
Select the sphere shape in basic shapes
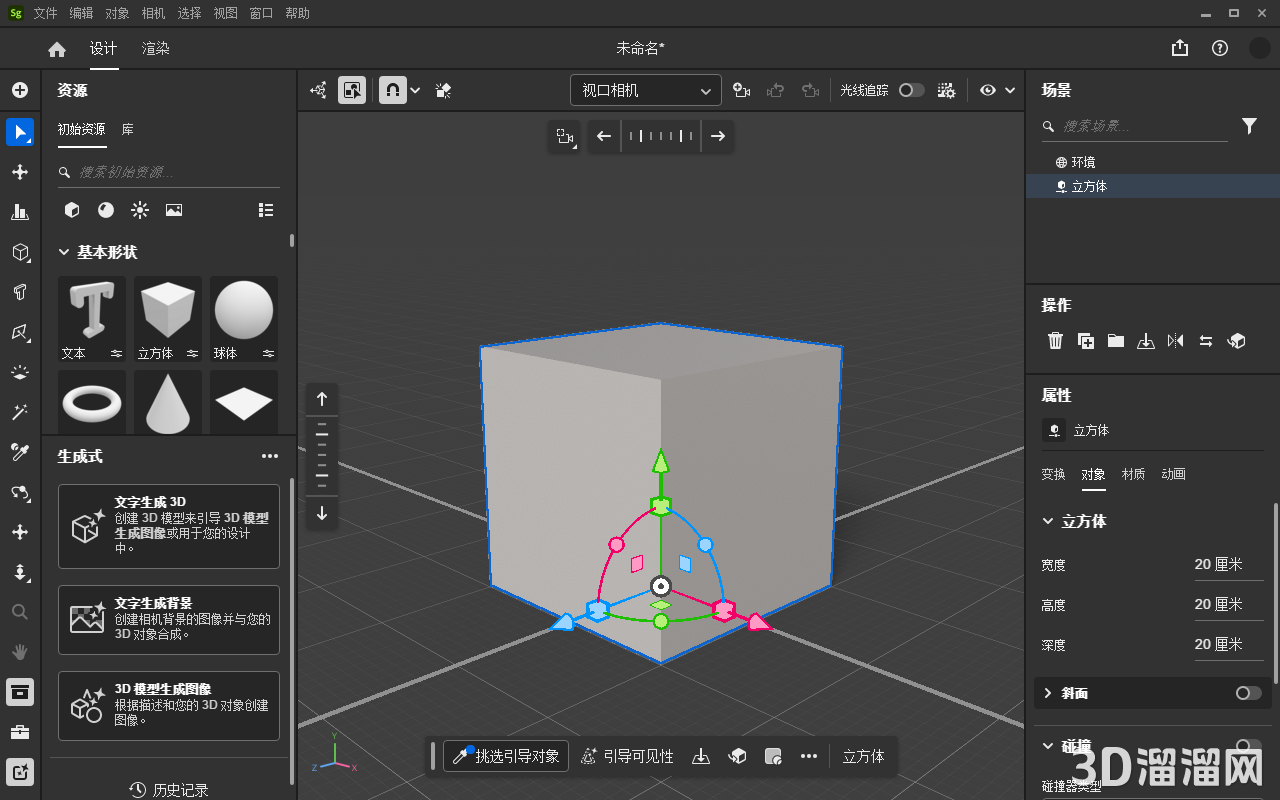pos(243,312)
